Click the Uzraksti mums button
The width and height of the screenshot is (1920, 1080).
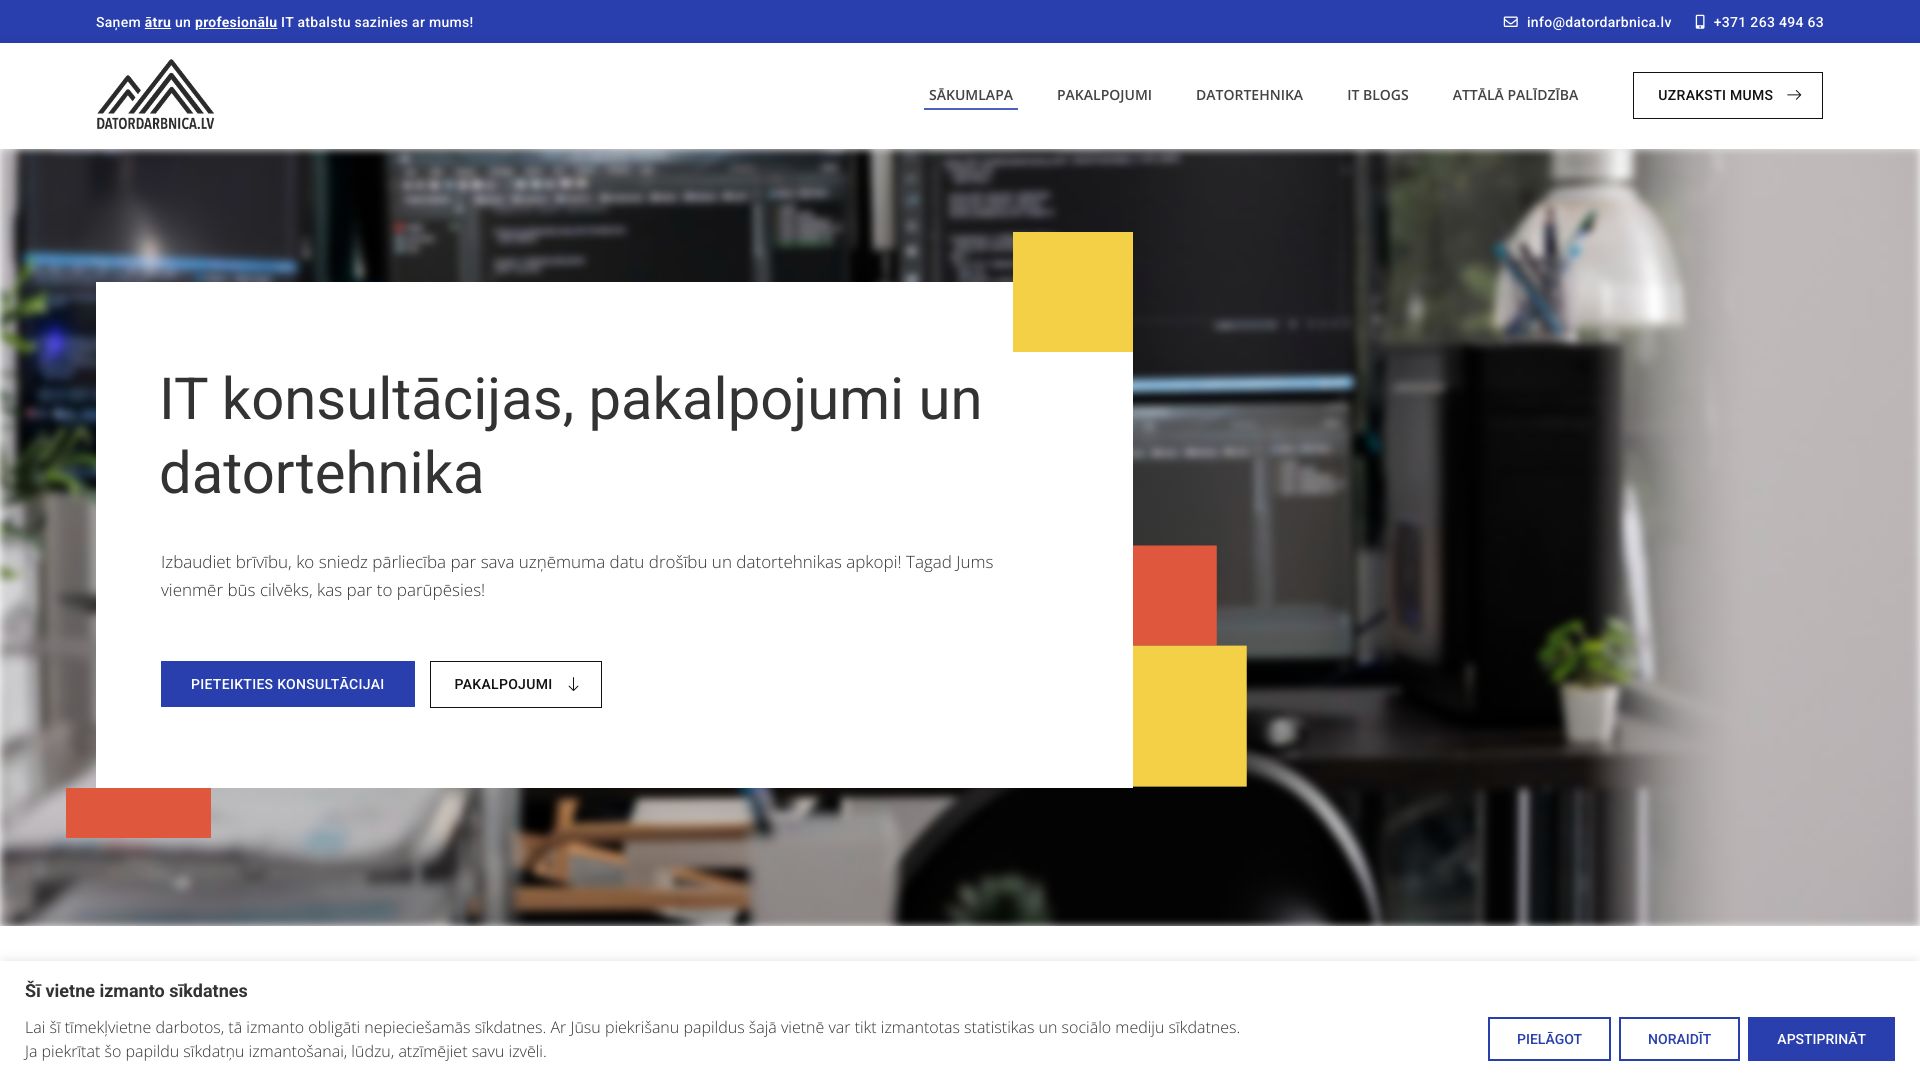click(x=1714, y=95)
